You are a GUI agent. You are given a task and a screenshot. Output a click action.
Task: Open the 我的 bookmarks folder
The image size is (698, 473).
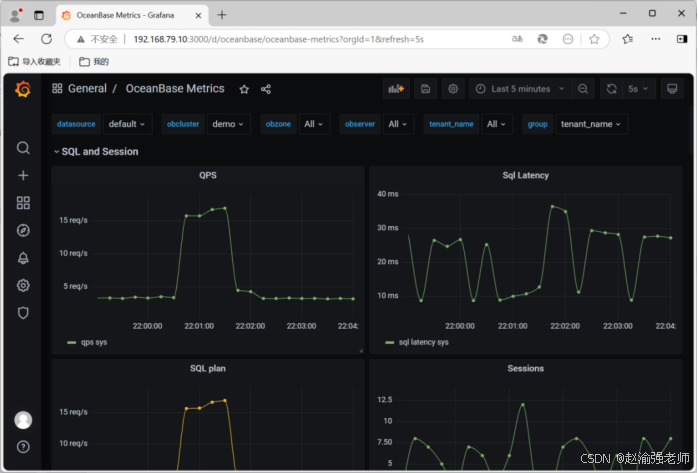[x=94, y=61]
